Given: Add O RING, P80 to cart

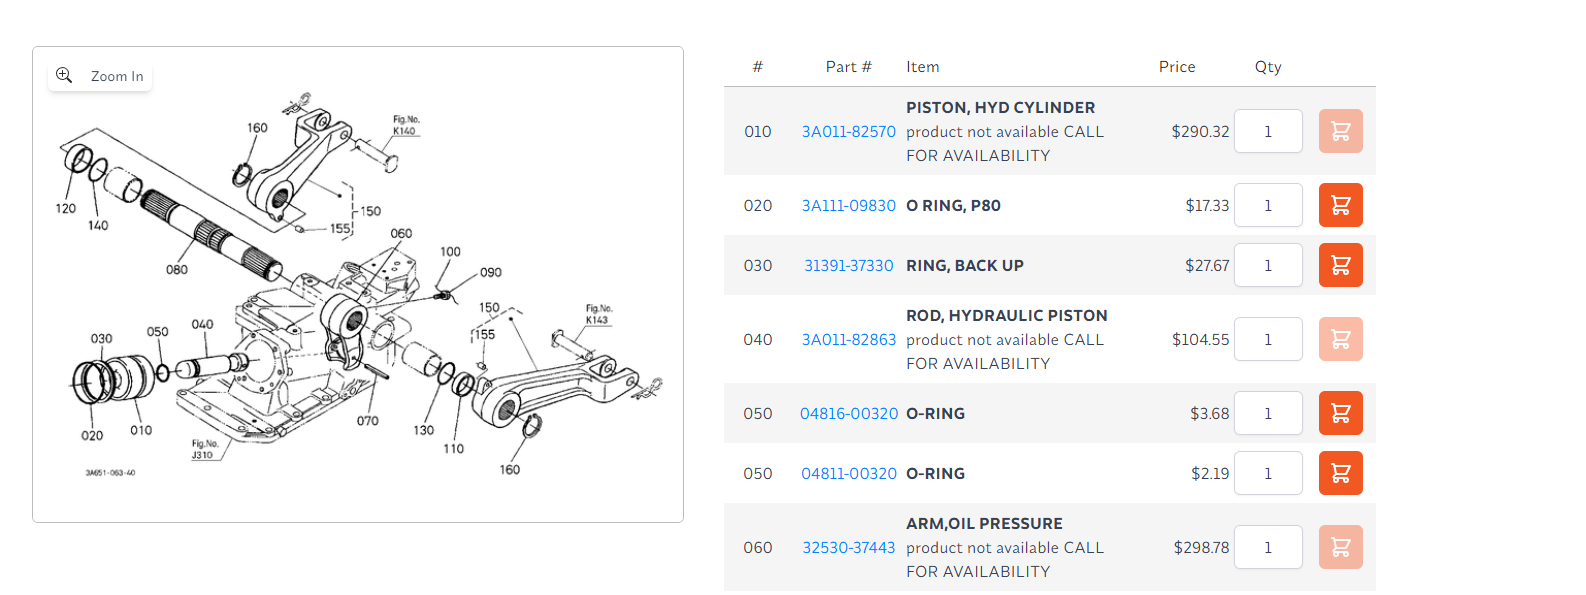Looking at the screenshot, I should pos(1340,205).
